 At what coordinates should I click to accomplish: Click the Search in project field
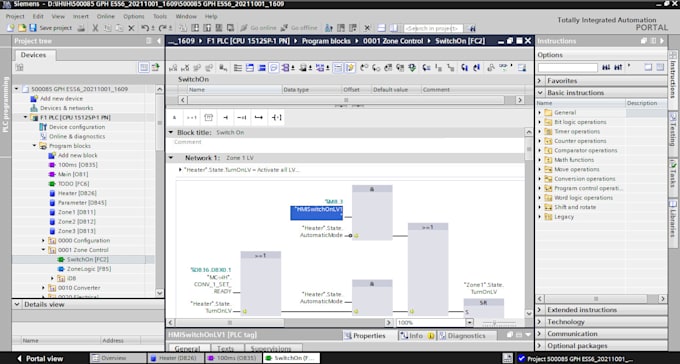(433, 28)
